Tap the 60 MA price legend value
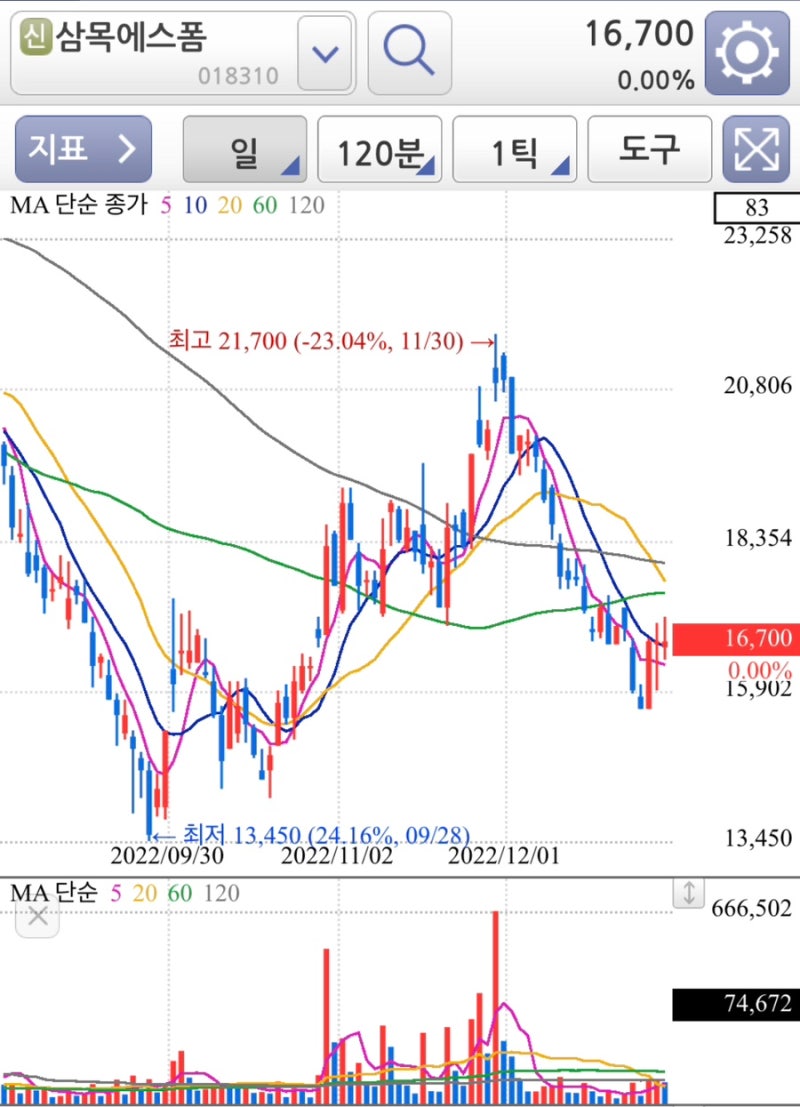 pos(265,205)
